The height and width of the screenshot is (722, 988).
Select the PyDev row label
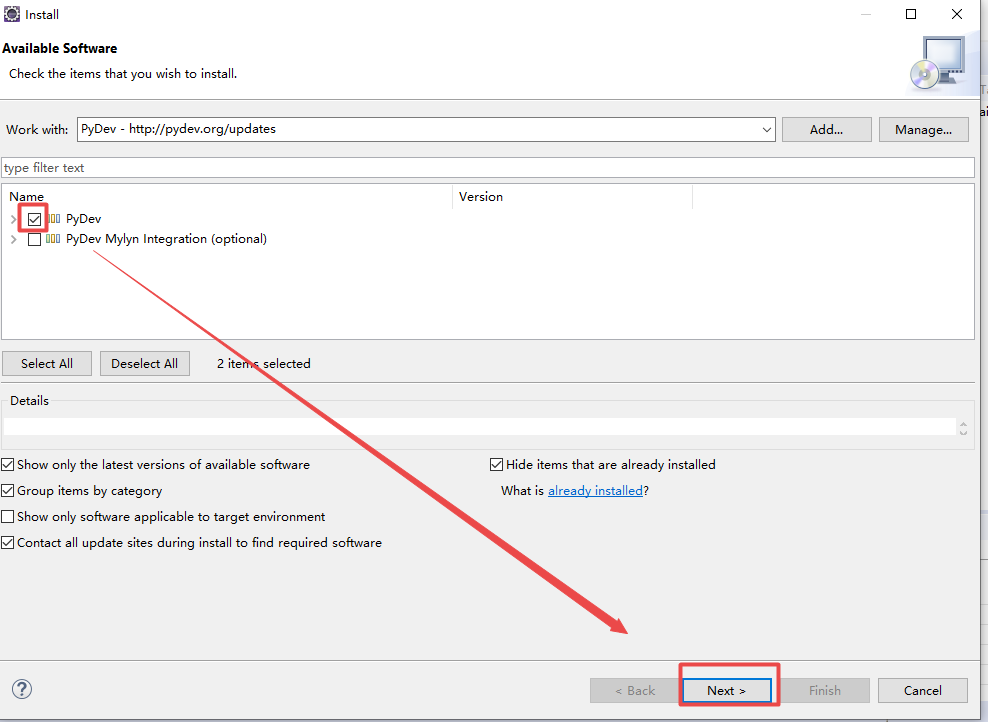pos(83,219)
